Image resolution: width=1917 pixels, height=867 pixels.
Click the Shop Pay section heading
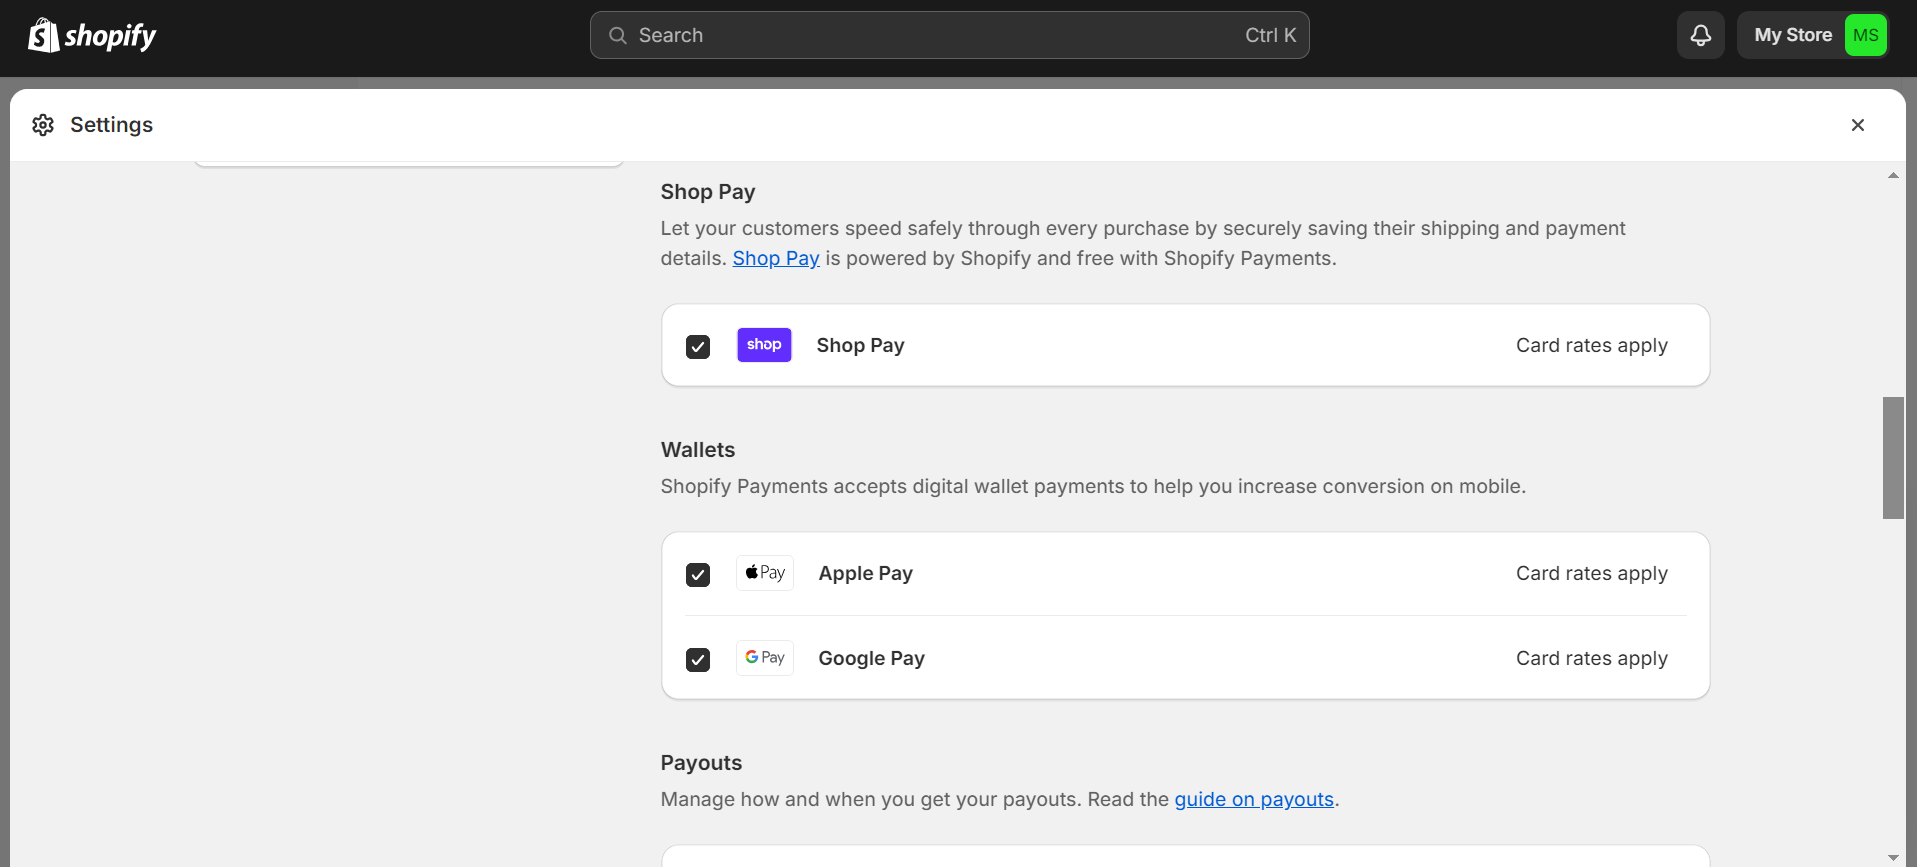(x=708, y=192)
